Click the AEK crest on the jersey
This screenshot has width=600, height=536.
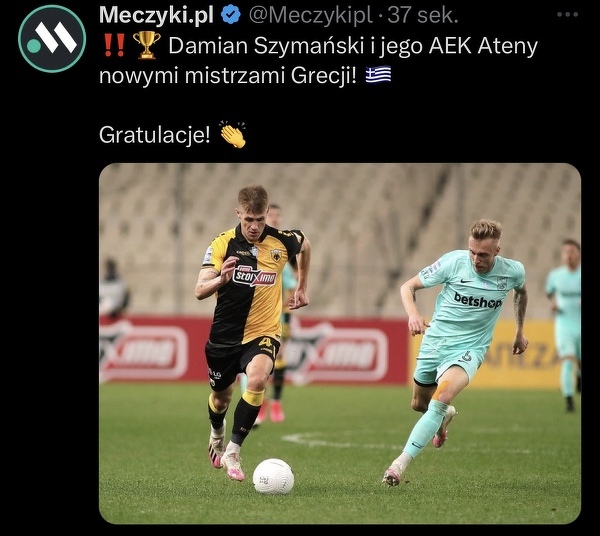click(x=276, y=255)
